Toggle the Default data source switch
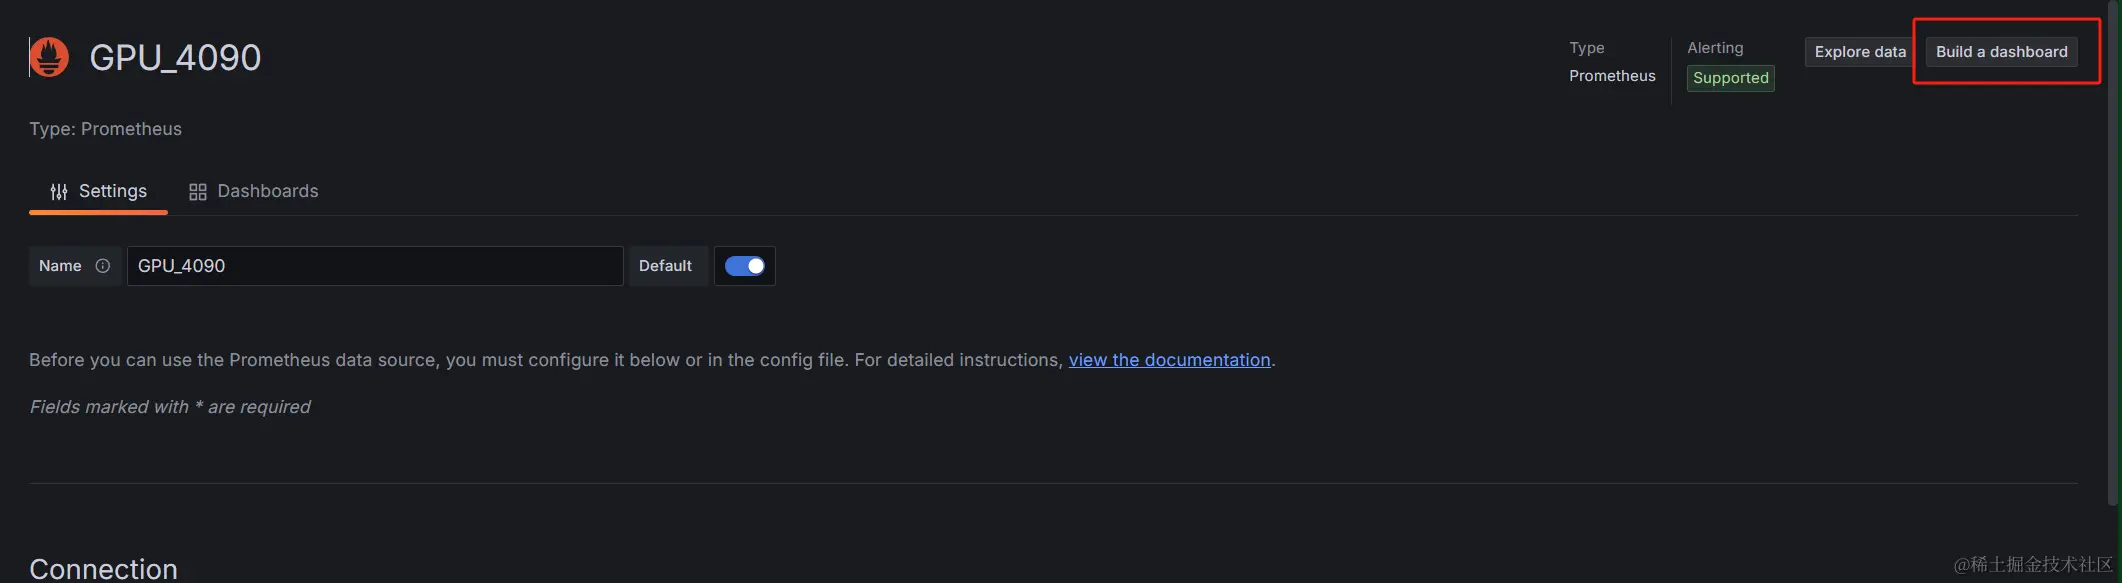The height and width of the screenshot is (583, 2122). 745,266
